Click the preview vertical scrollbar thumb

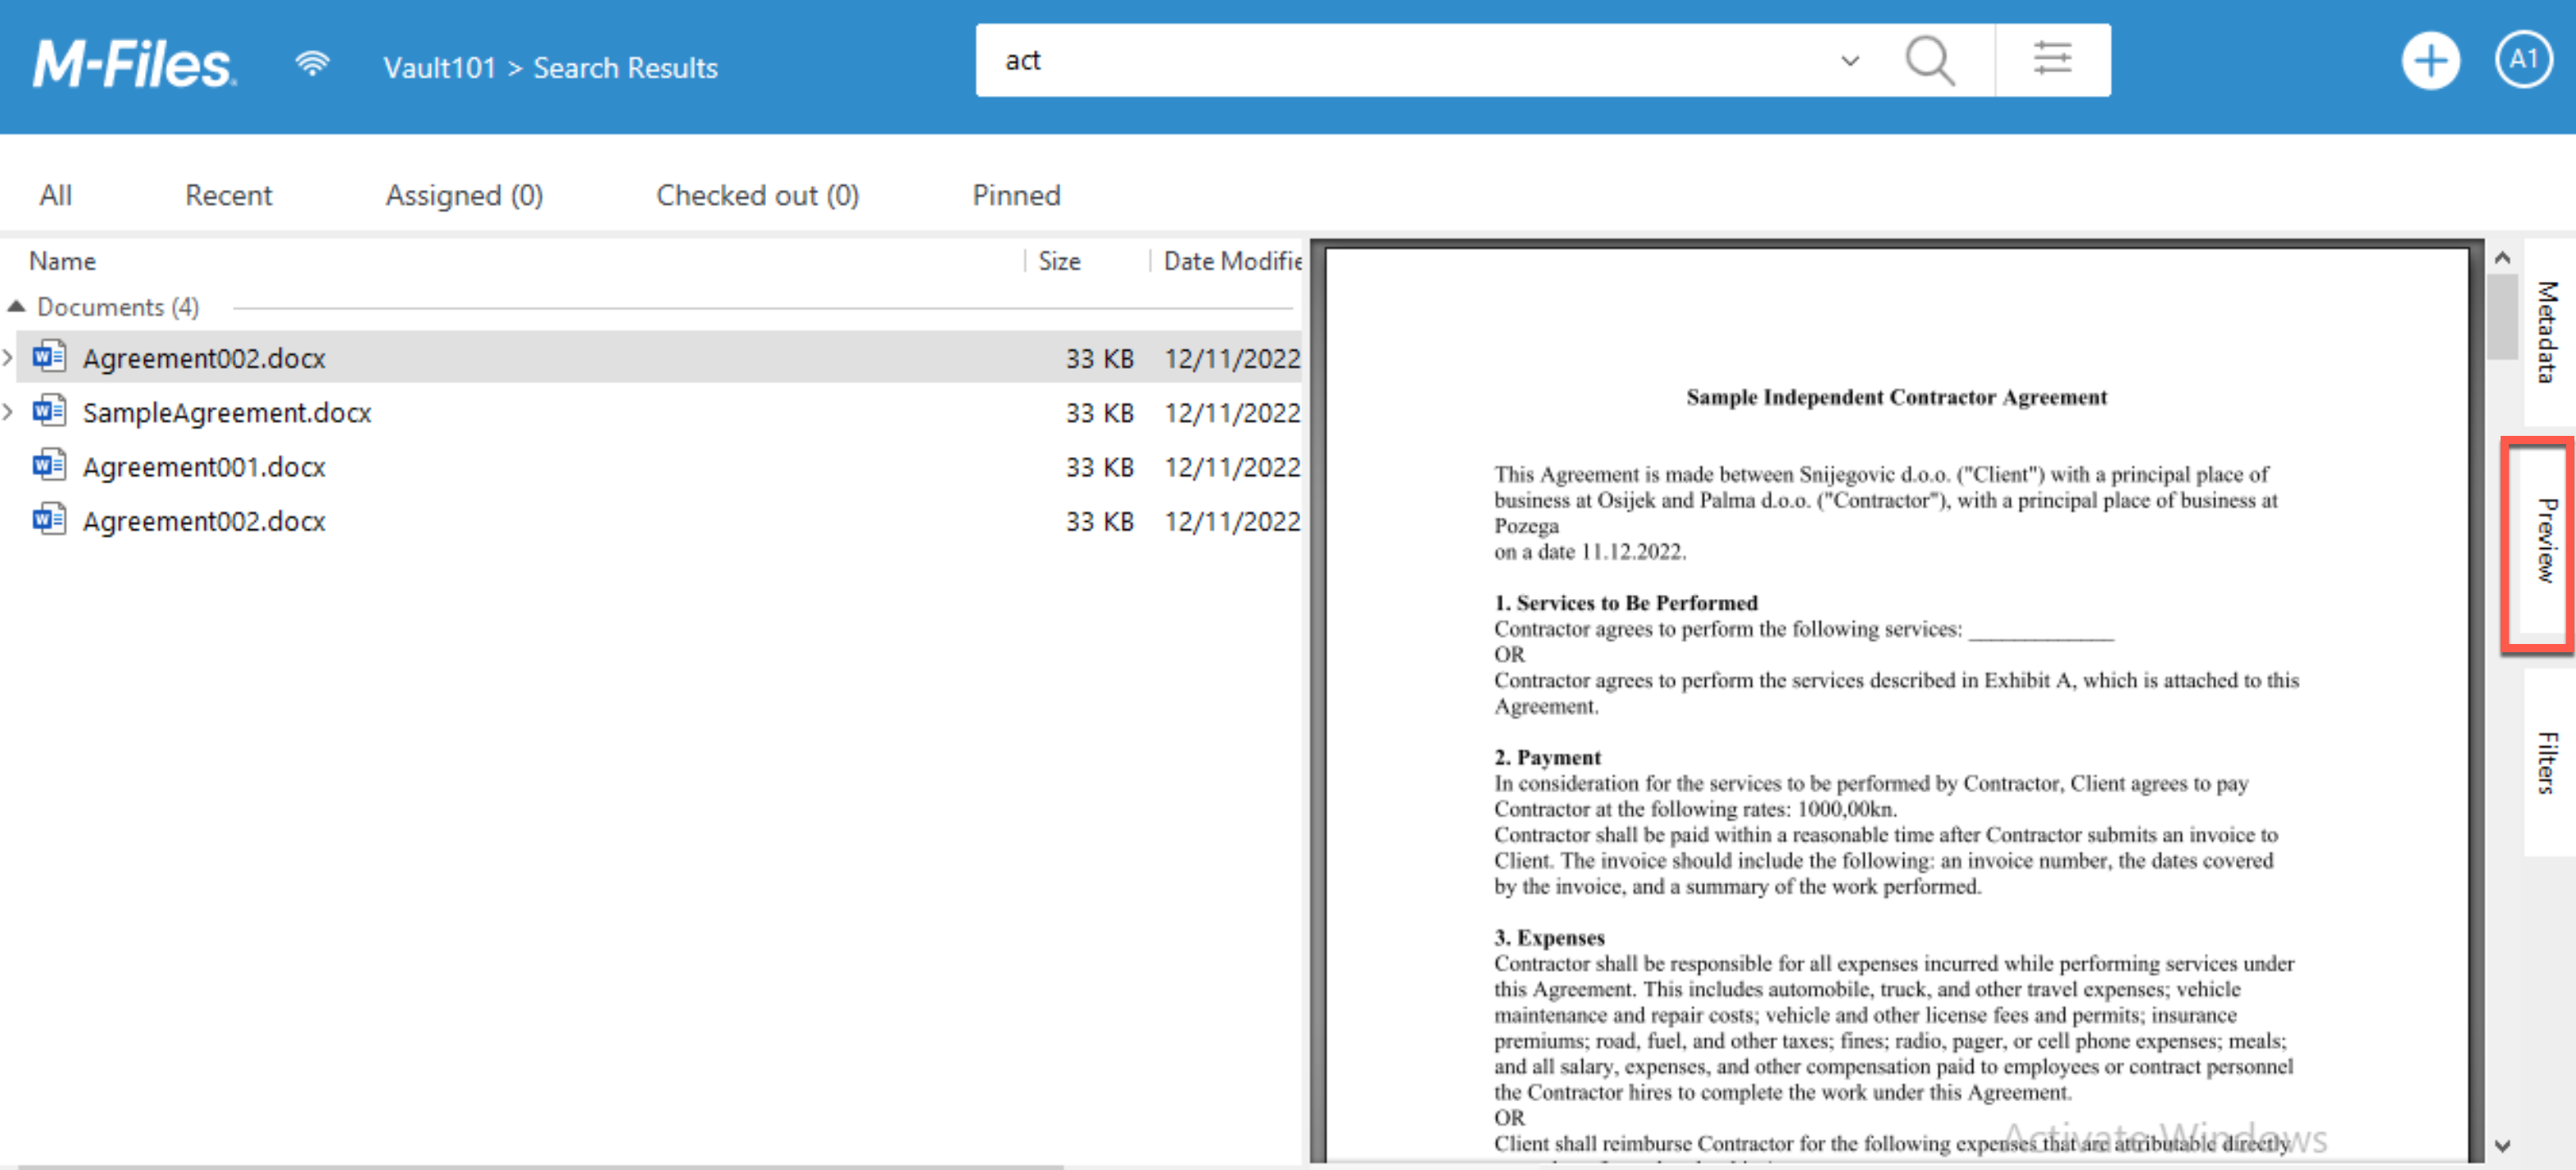2502,316
